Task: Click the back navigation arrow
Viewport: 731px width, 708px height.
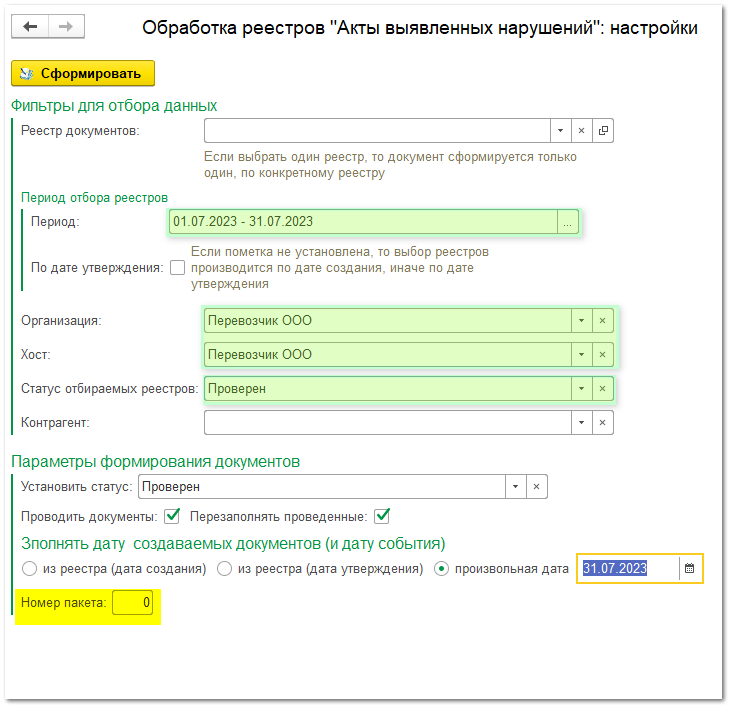Action: pyautogui.click(x=30, y=27)
